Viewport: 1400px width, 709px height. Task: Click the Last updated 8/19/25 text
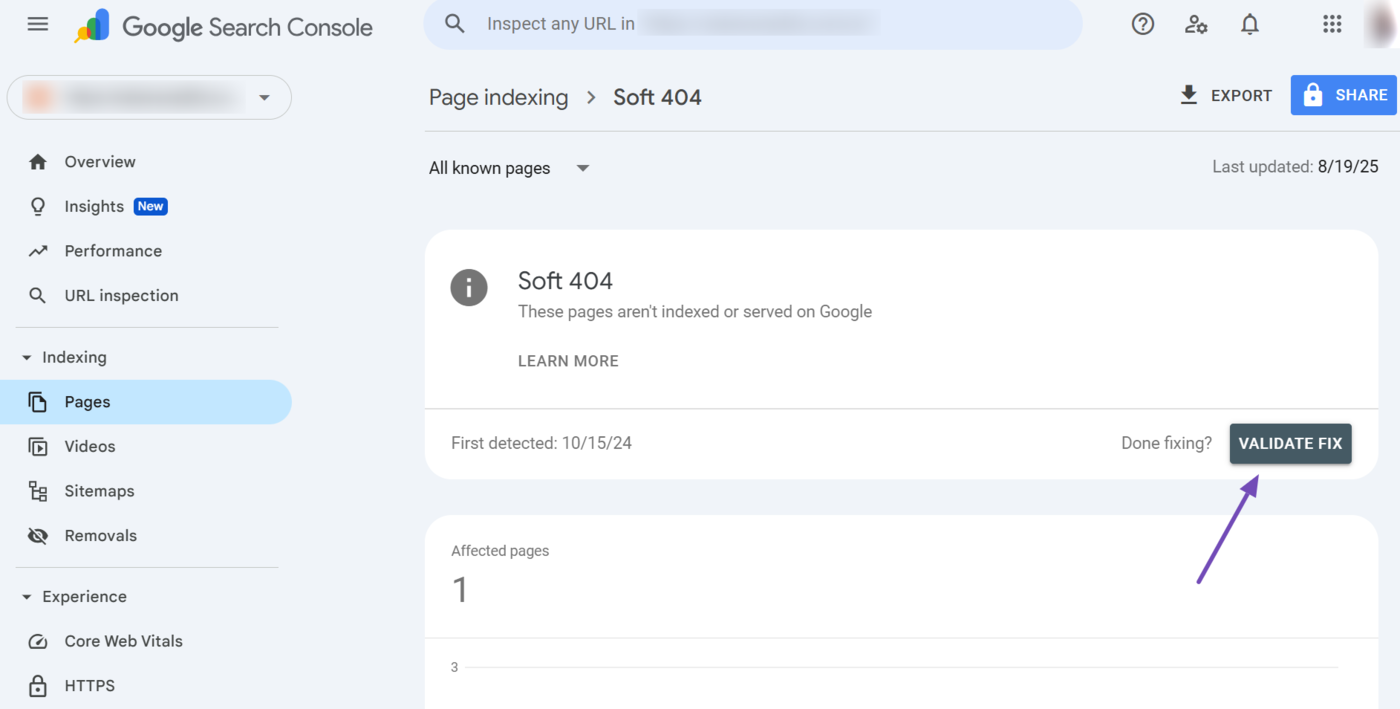1295,167
